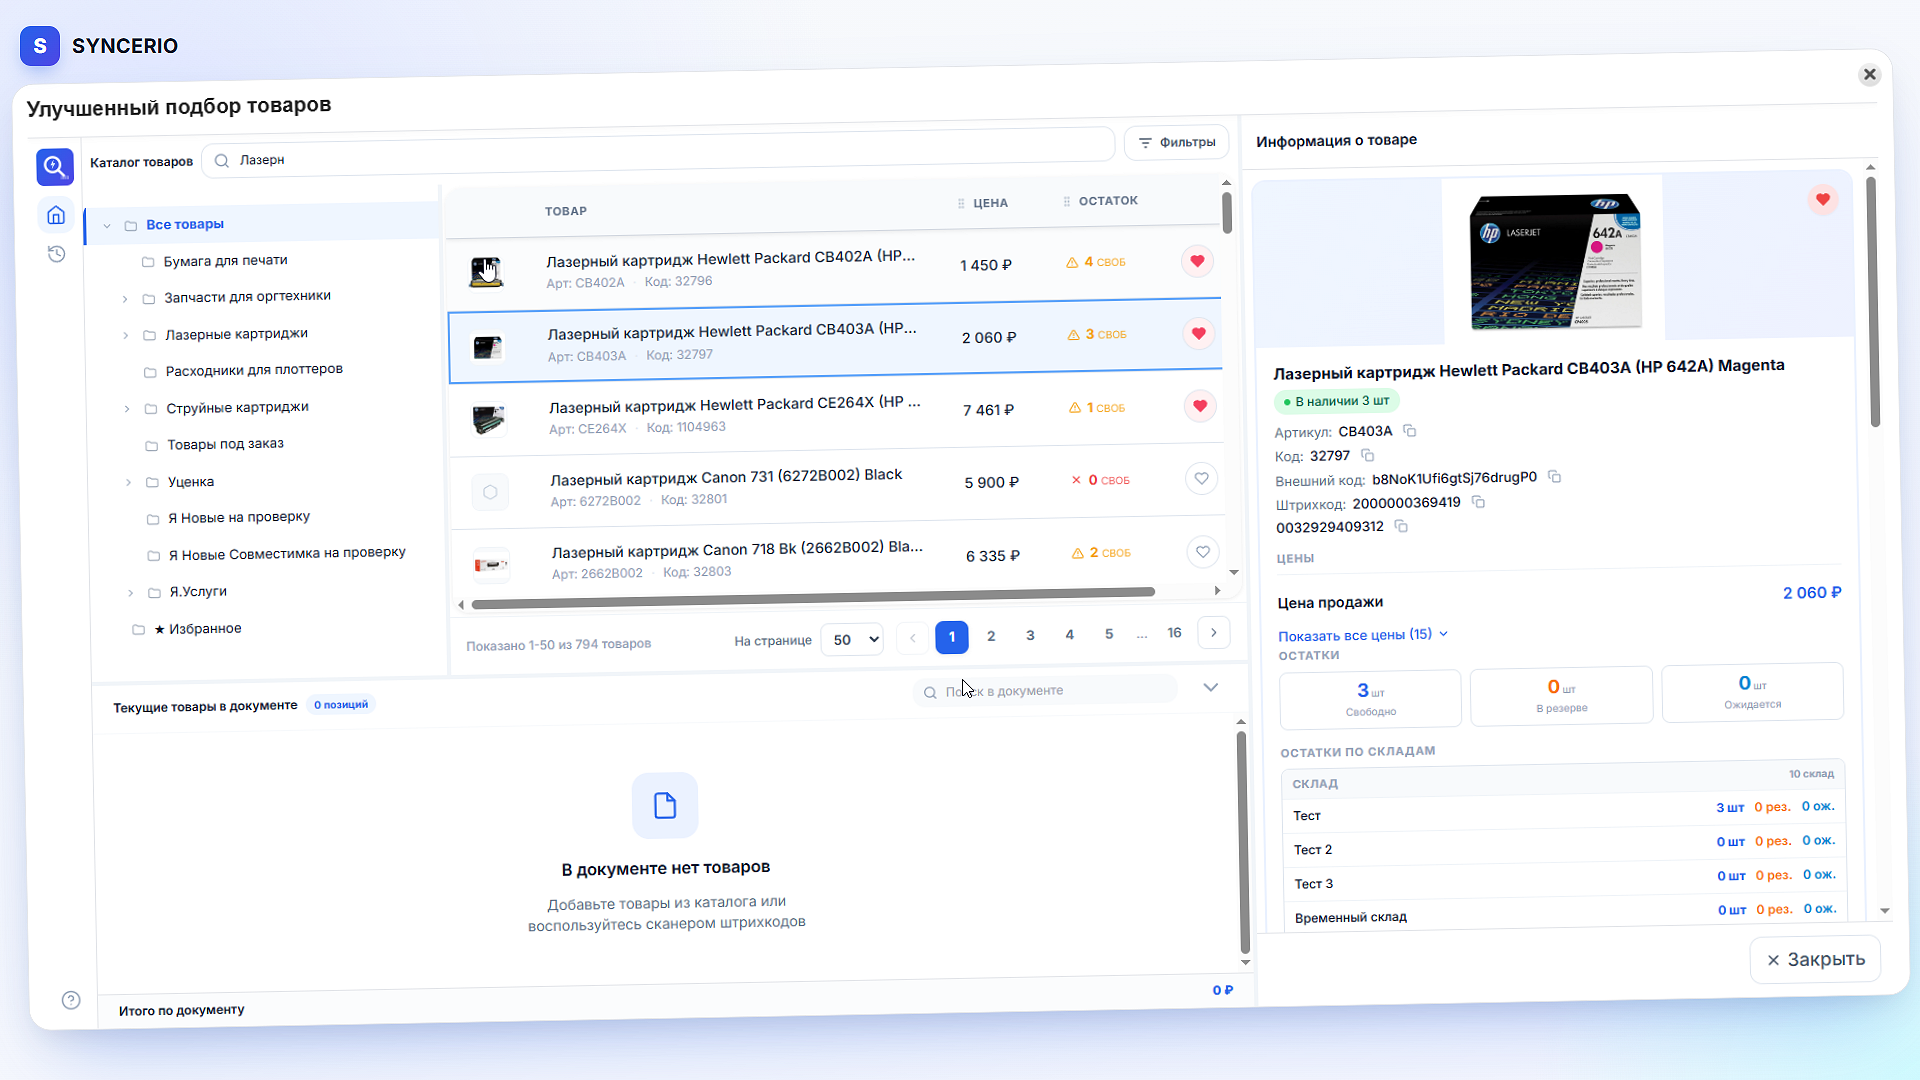This screenshot has width=1920, height=1080.
Task: Focus the search-in-document input field
Action: [x=1045, y=691]
